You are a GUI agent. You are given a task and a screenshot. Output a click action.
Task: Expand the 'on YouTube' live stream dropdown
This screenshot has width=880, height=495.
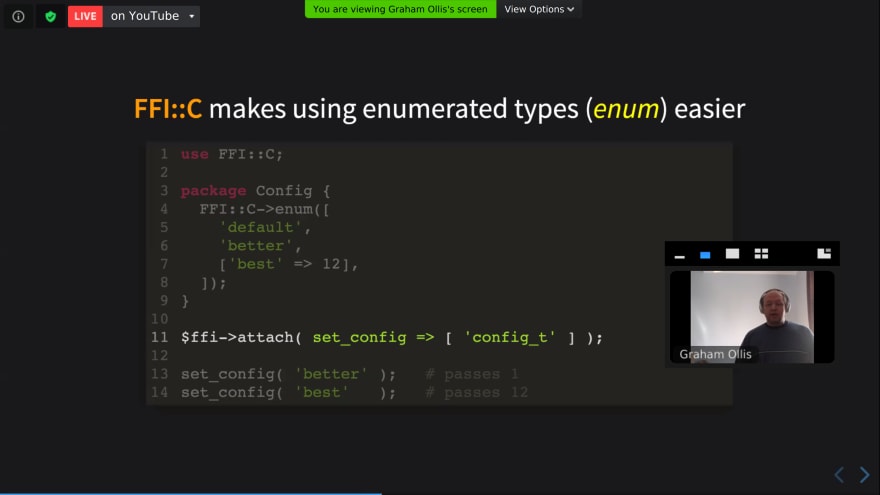point(191,16)
